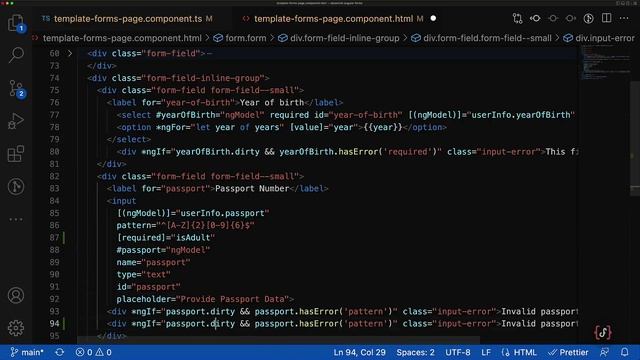Go to next change in editor toolbar
This screenshot has width=640, height=360.
coord(571,18)
